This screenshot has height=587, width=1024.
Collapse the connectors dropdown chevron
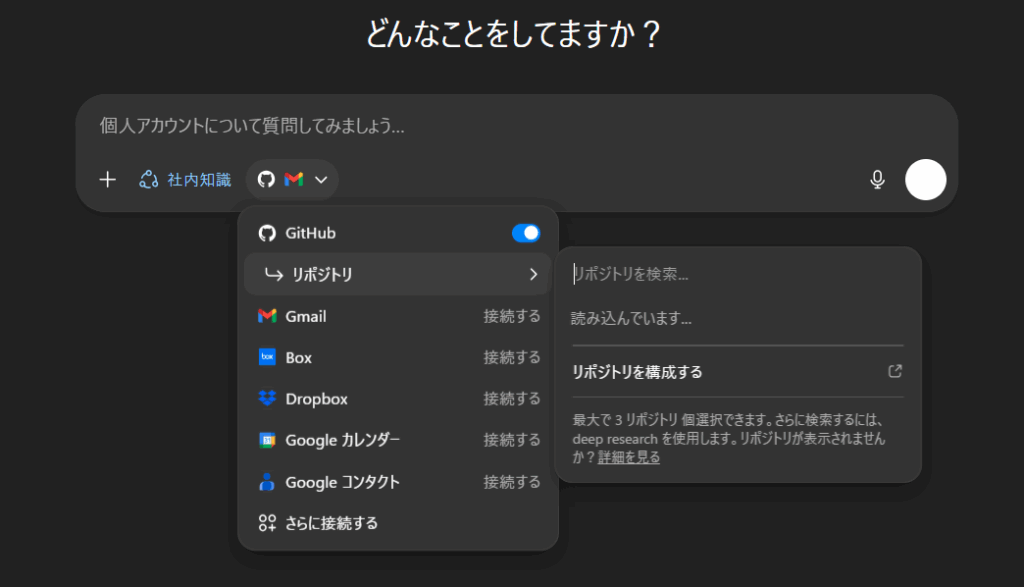coord(321,180)
